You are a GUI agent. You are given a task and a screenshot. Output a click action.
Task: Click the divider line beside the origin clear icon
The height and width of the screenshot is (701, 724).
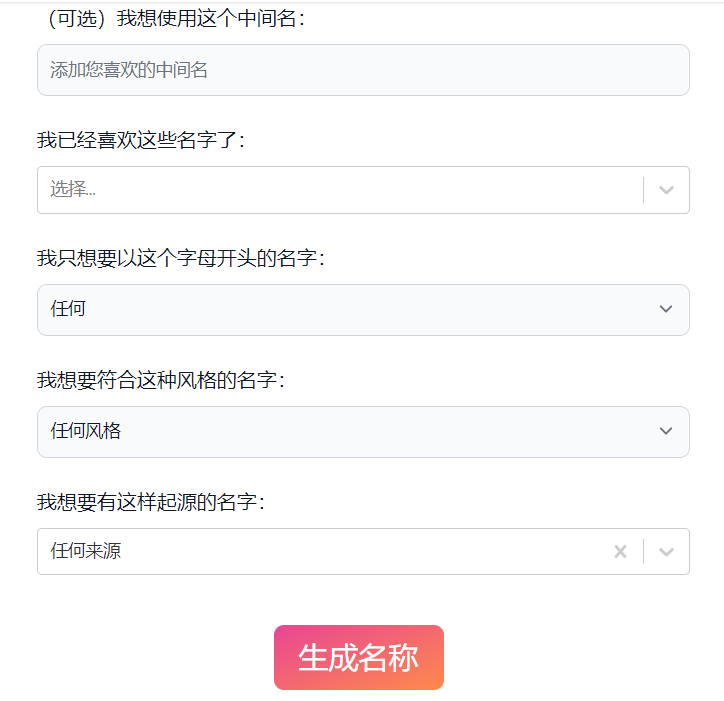[x=643, y=552]
